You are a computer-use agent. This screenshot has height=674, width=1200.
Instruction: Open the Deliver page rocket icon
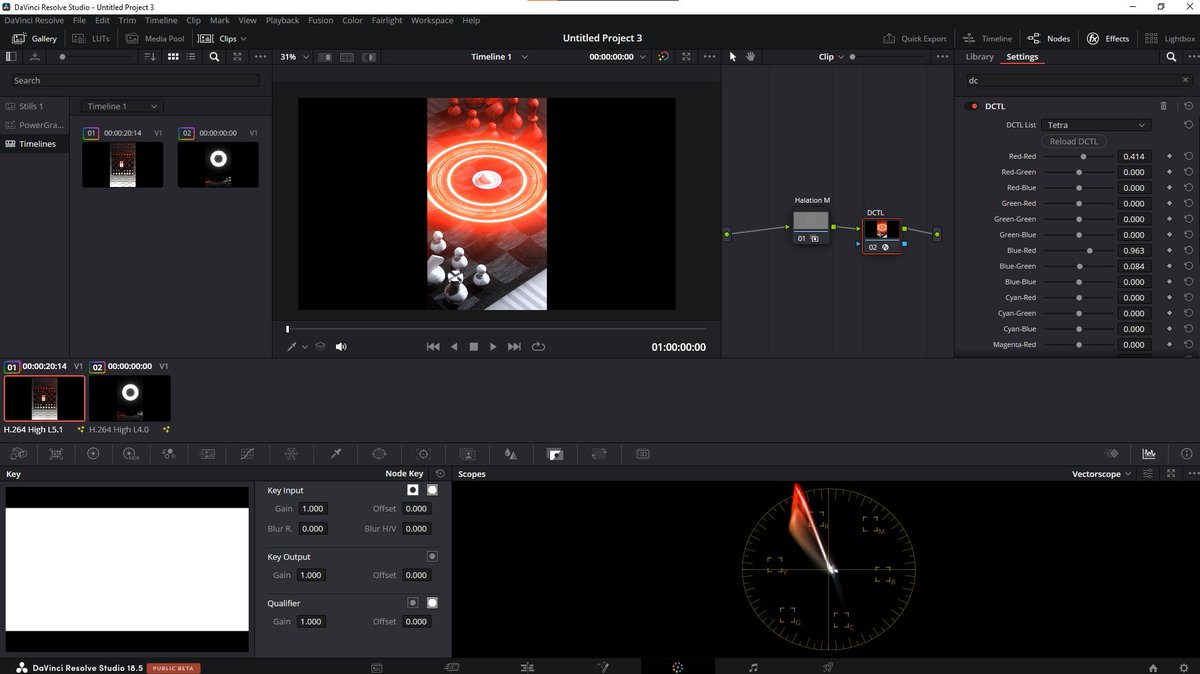click(x=828, y=667)
